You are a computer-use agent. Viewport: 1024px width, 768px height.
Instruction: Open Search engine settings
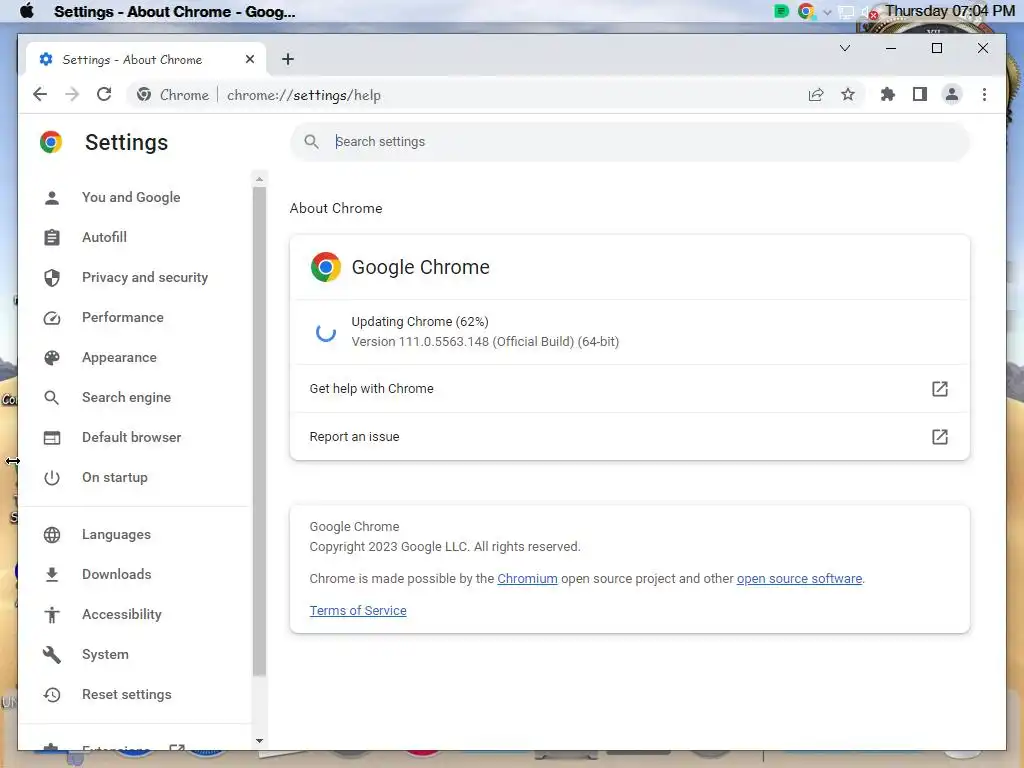click(x=127, y=398)
